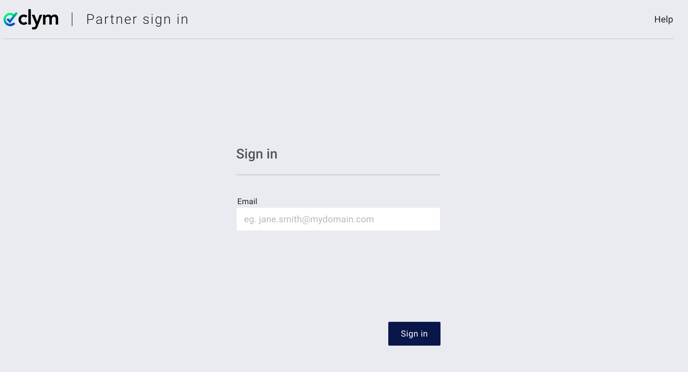Get assistance through the Help text link
Image resolution: width=688 pixels, height=372 pixels.
(663, 19)
